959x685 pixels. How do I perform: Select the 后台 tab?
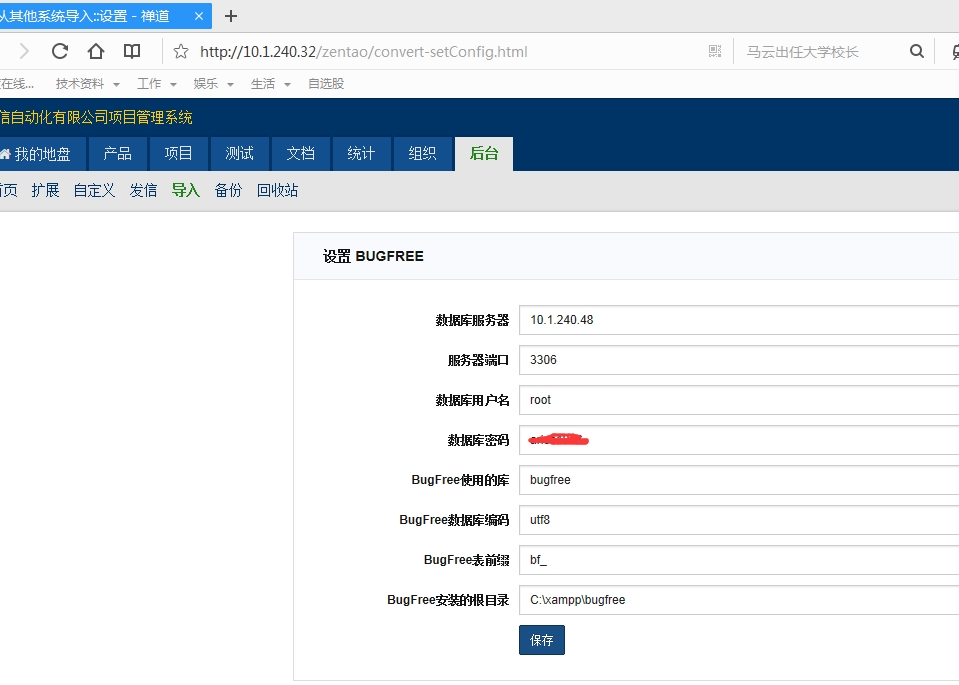tap(484, 154)
